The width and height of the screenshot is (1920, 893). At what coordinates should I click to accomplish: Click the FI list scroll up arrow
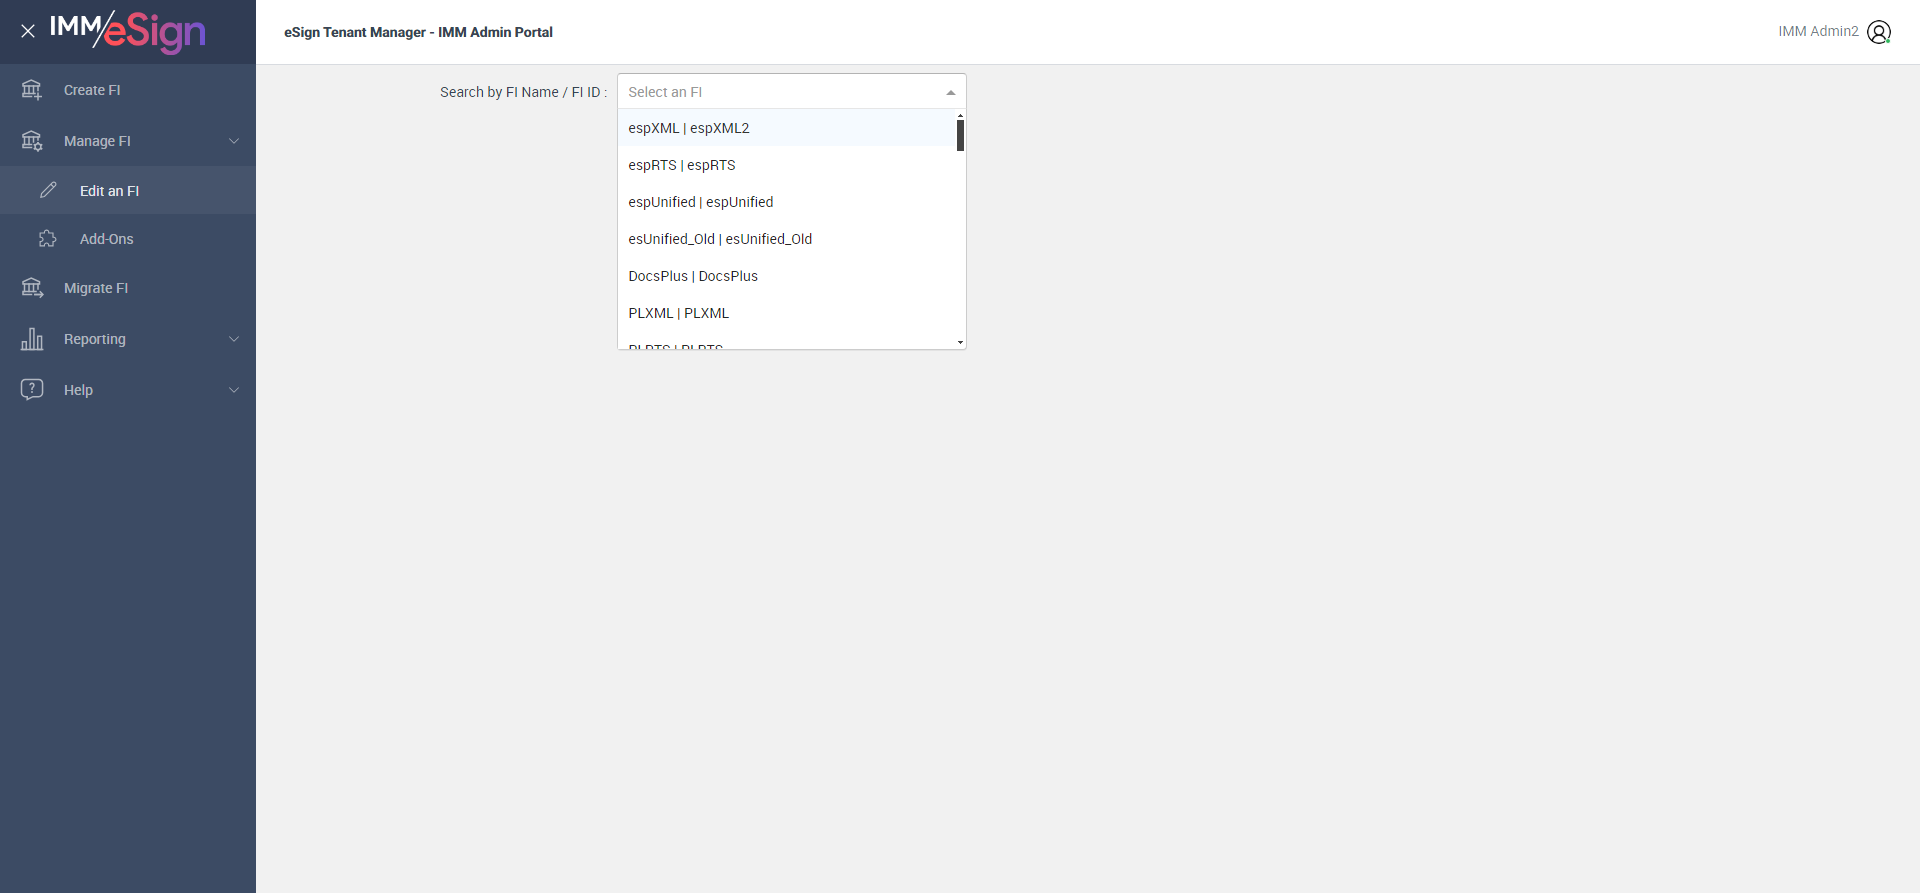pos(960,116)
